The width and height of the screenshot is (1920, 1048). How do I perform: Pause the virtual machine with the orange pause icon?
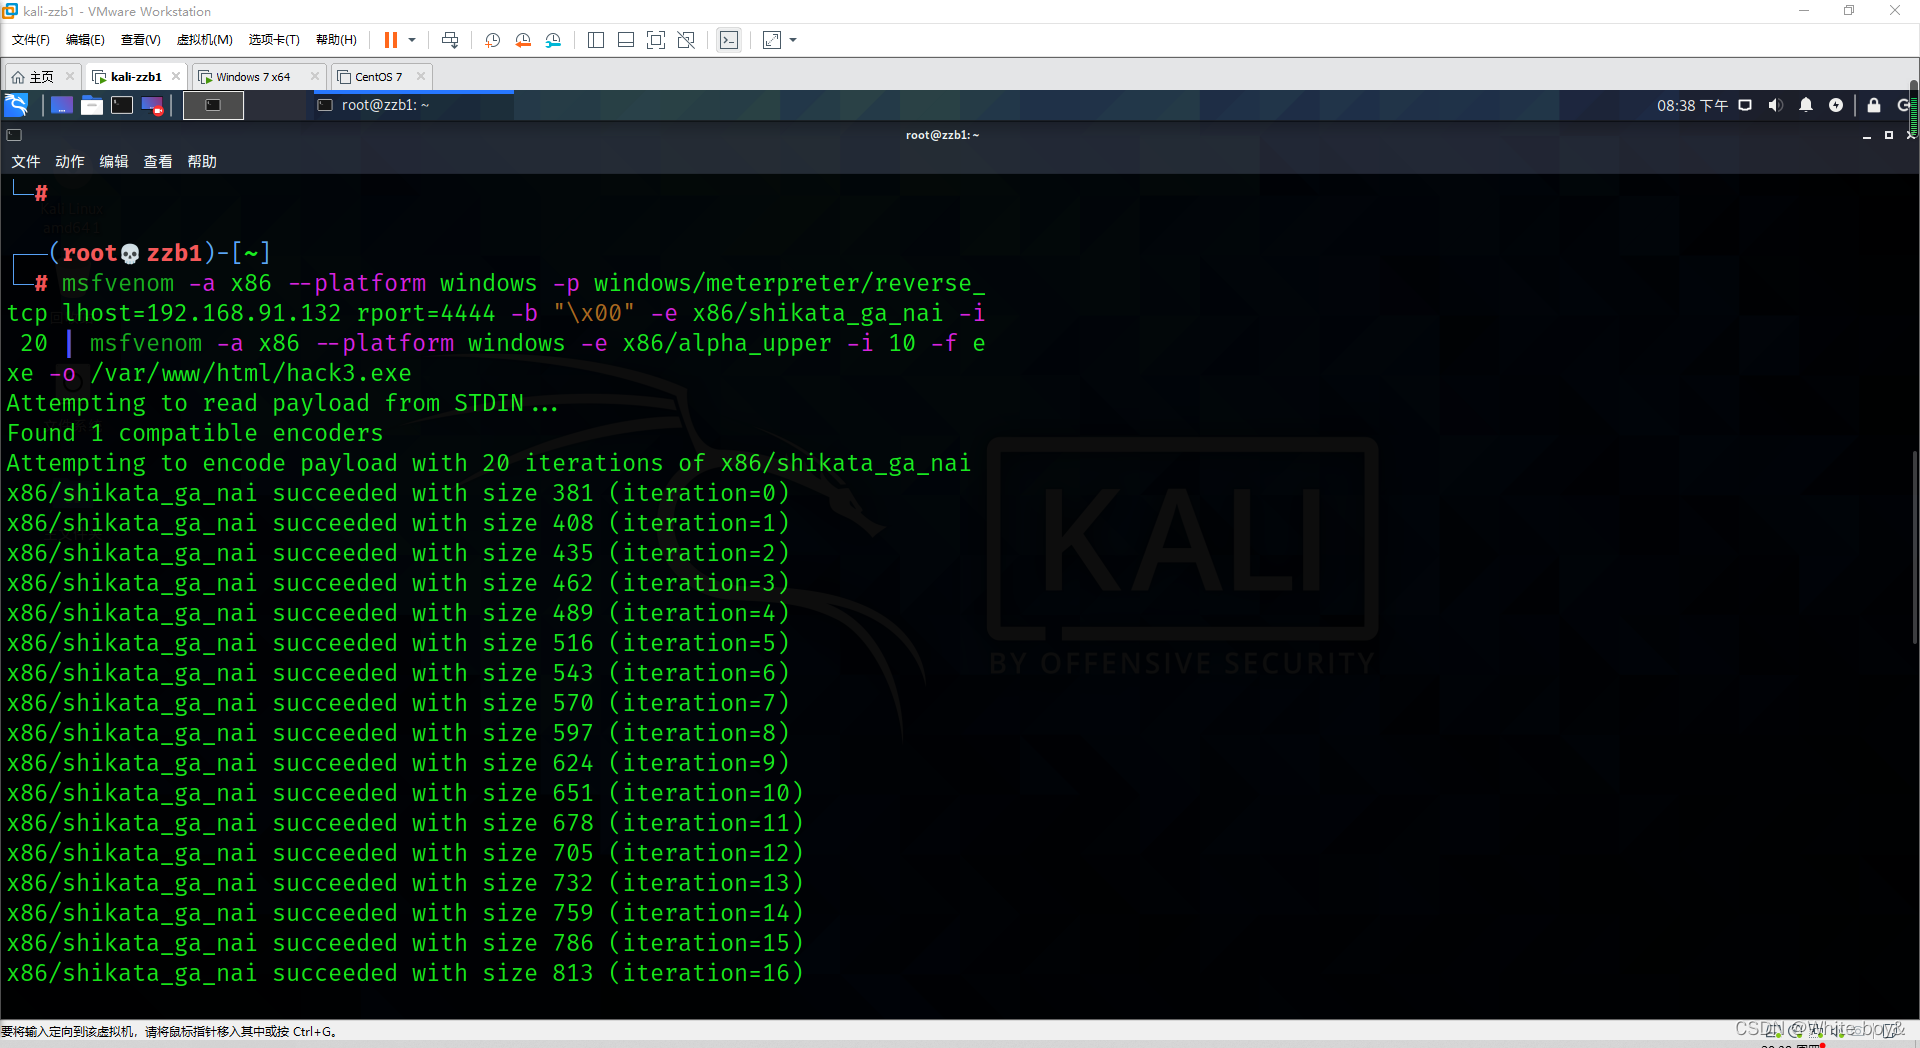[391, 40]
